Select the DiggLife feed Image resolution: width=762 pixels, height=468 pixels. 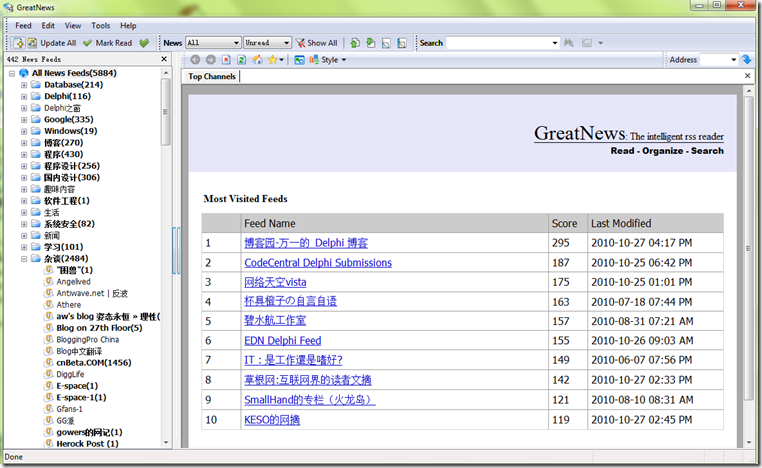click(x=70, y=374)
